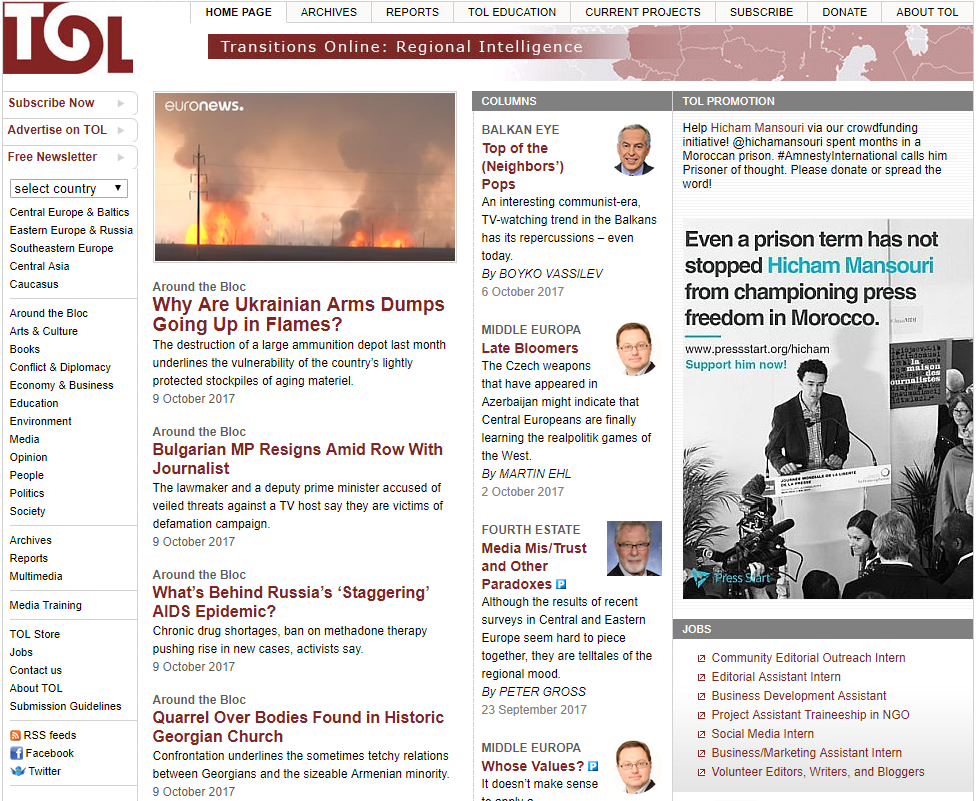
Task: Open Contact us page
Action: (36, 671)
